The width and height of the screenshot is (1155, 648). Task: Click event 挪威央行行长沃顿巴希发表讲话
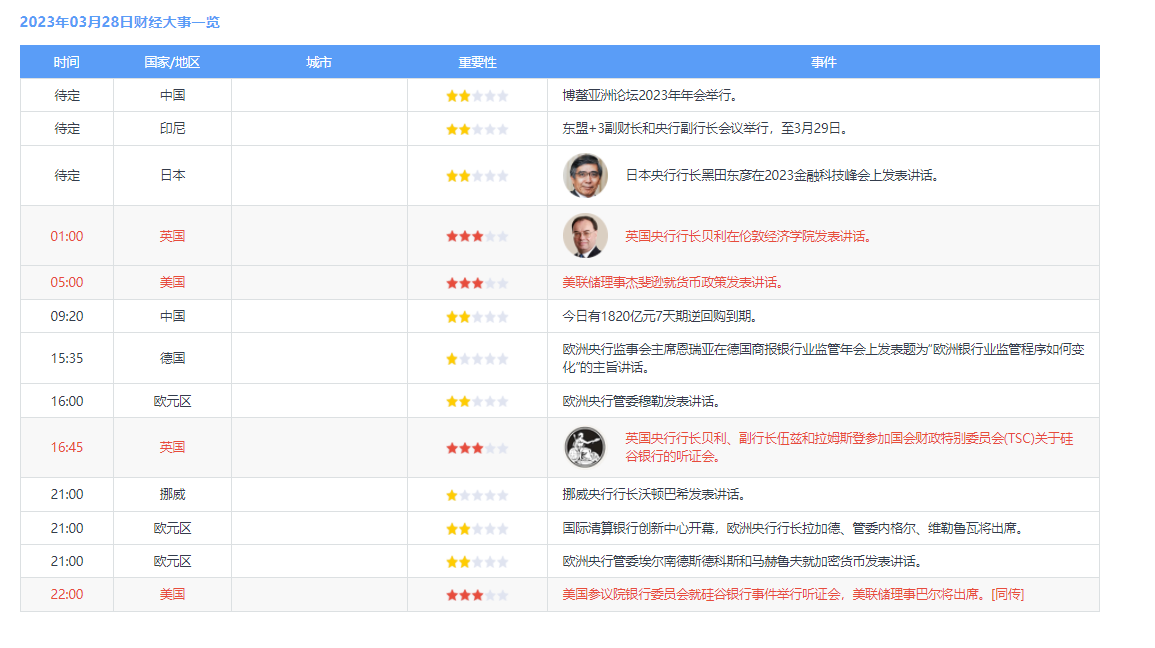655,494
